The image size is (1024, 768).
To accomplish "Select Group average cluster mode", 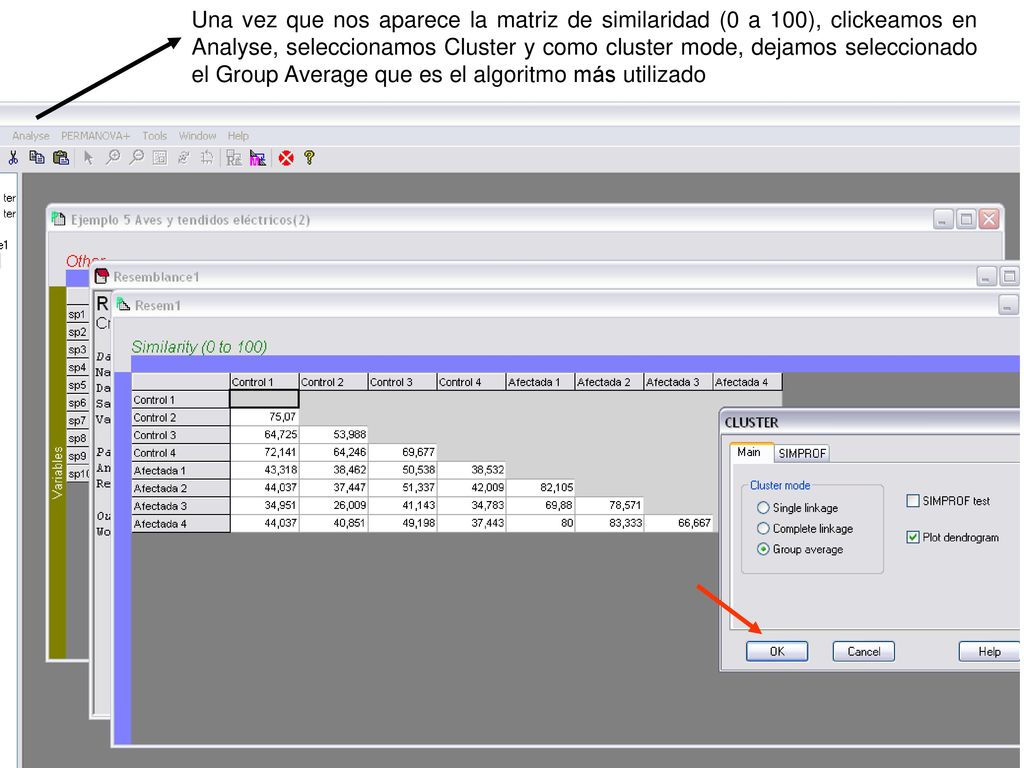I will click(763, 549).
